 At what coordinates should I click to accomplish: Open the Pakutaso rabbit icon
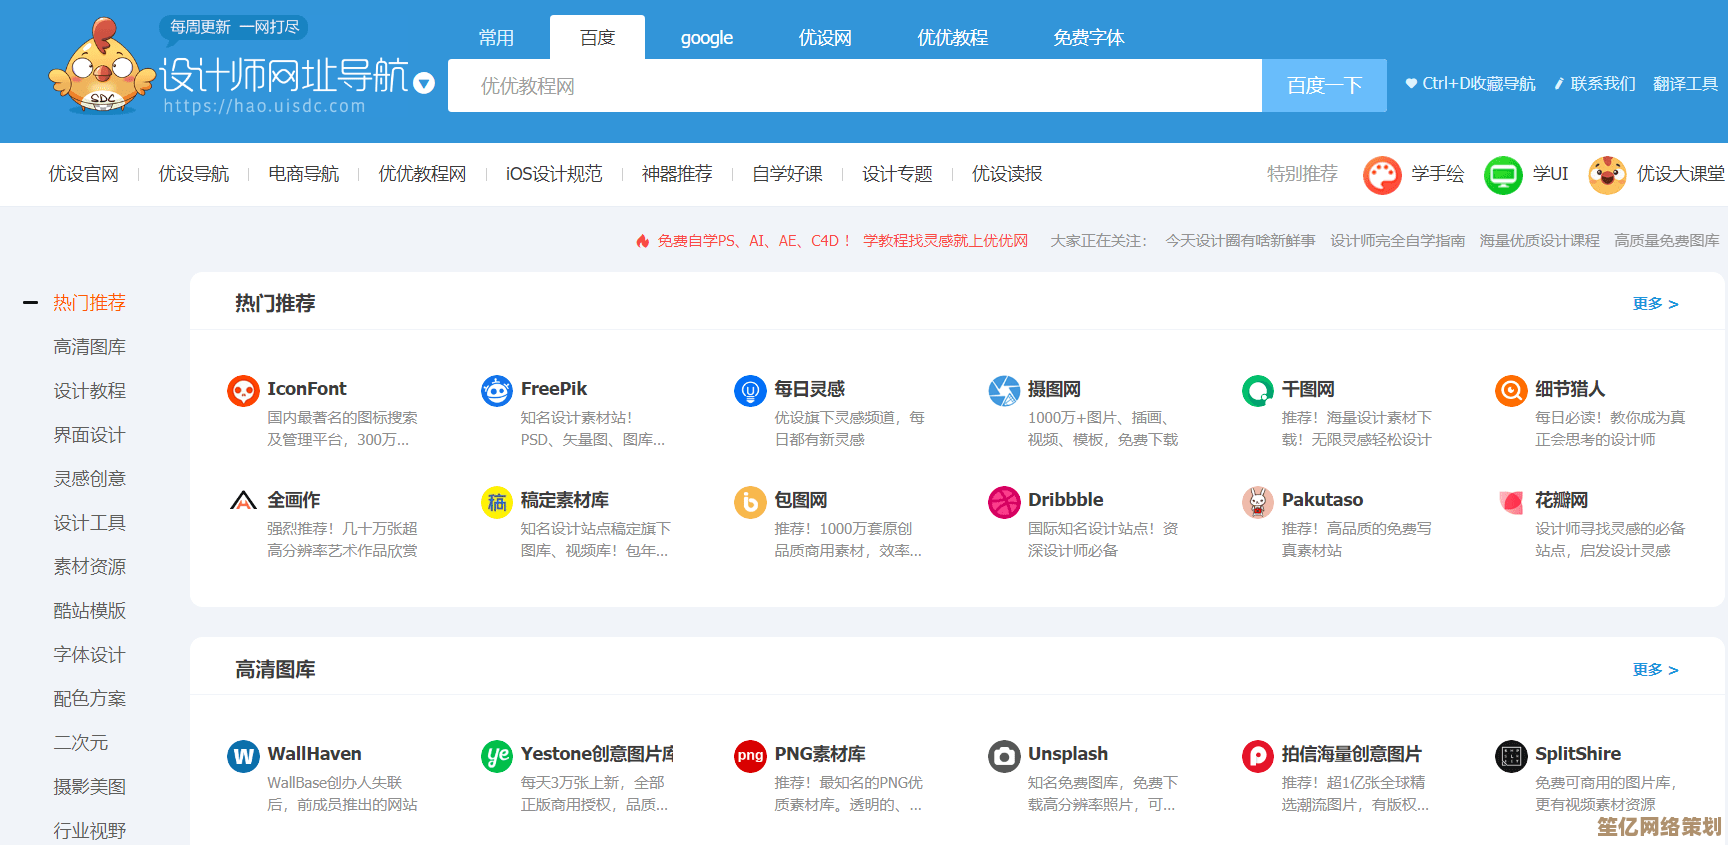(x=1258, y=502)
